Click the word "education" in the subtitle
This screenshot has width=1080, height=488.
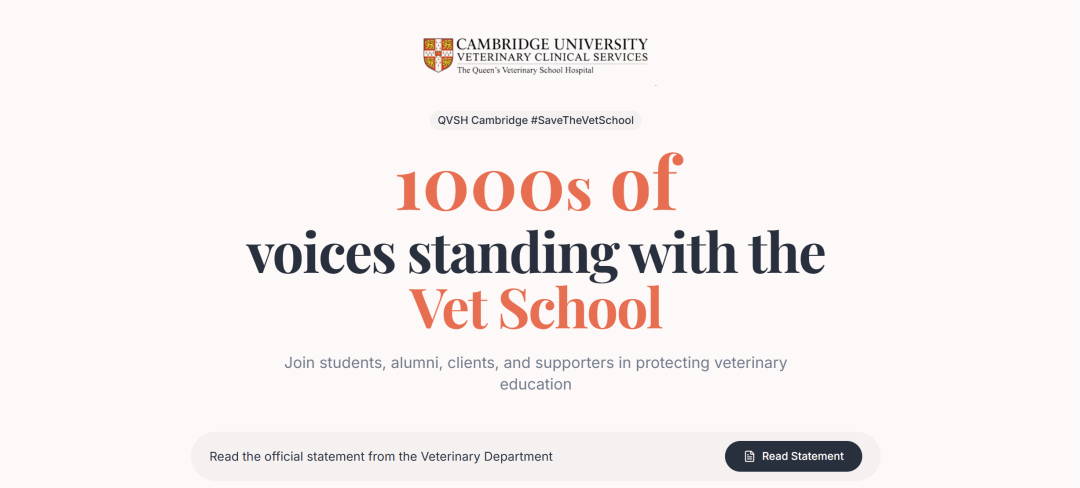(535, 384)
